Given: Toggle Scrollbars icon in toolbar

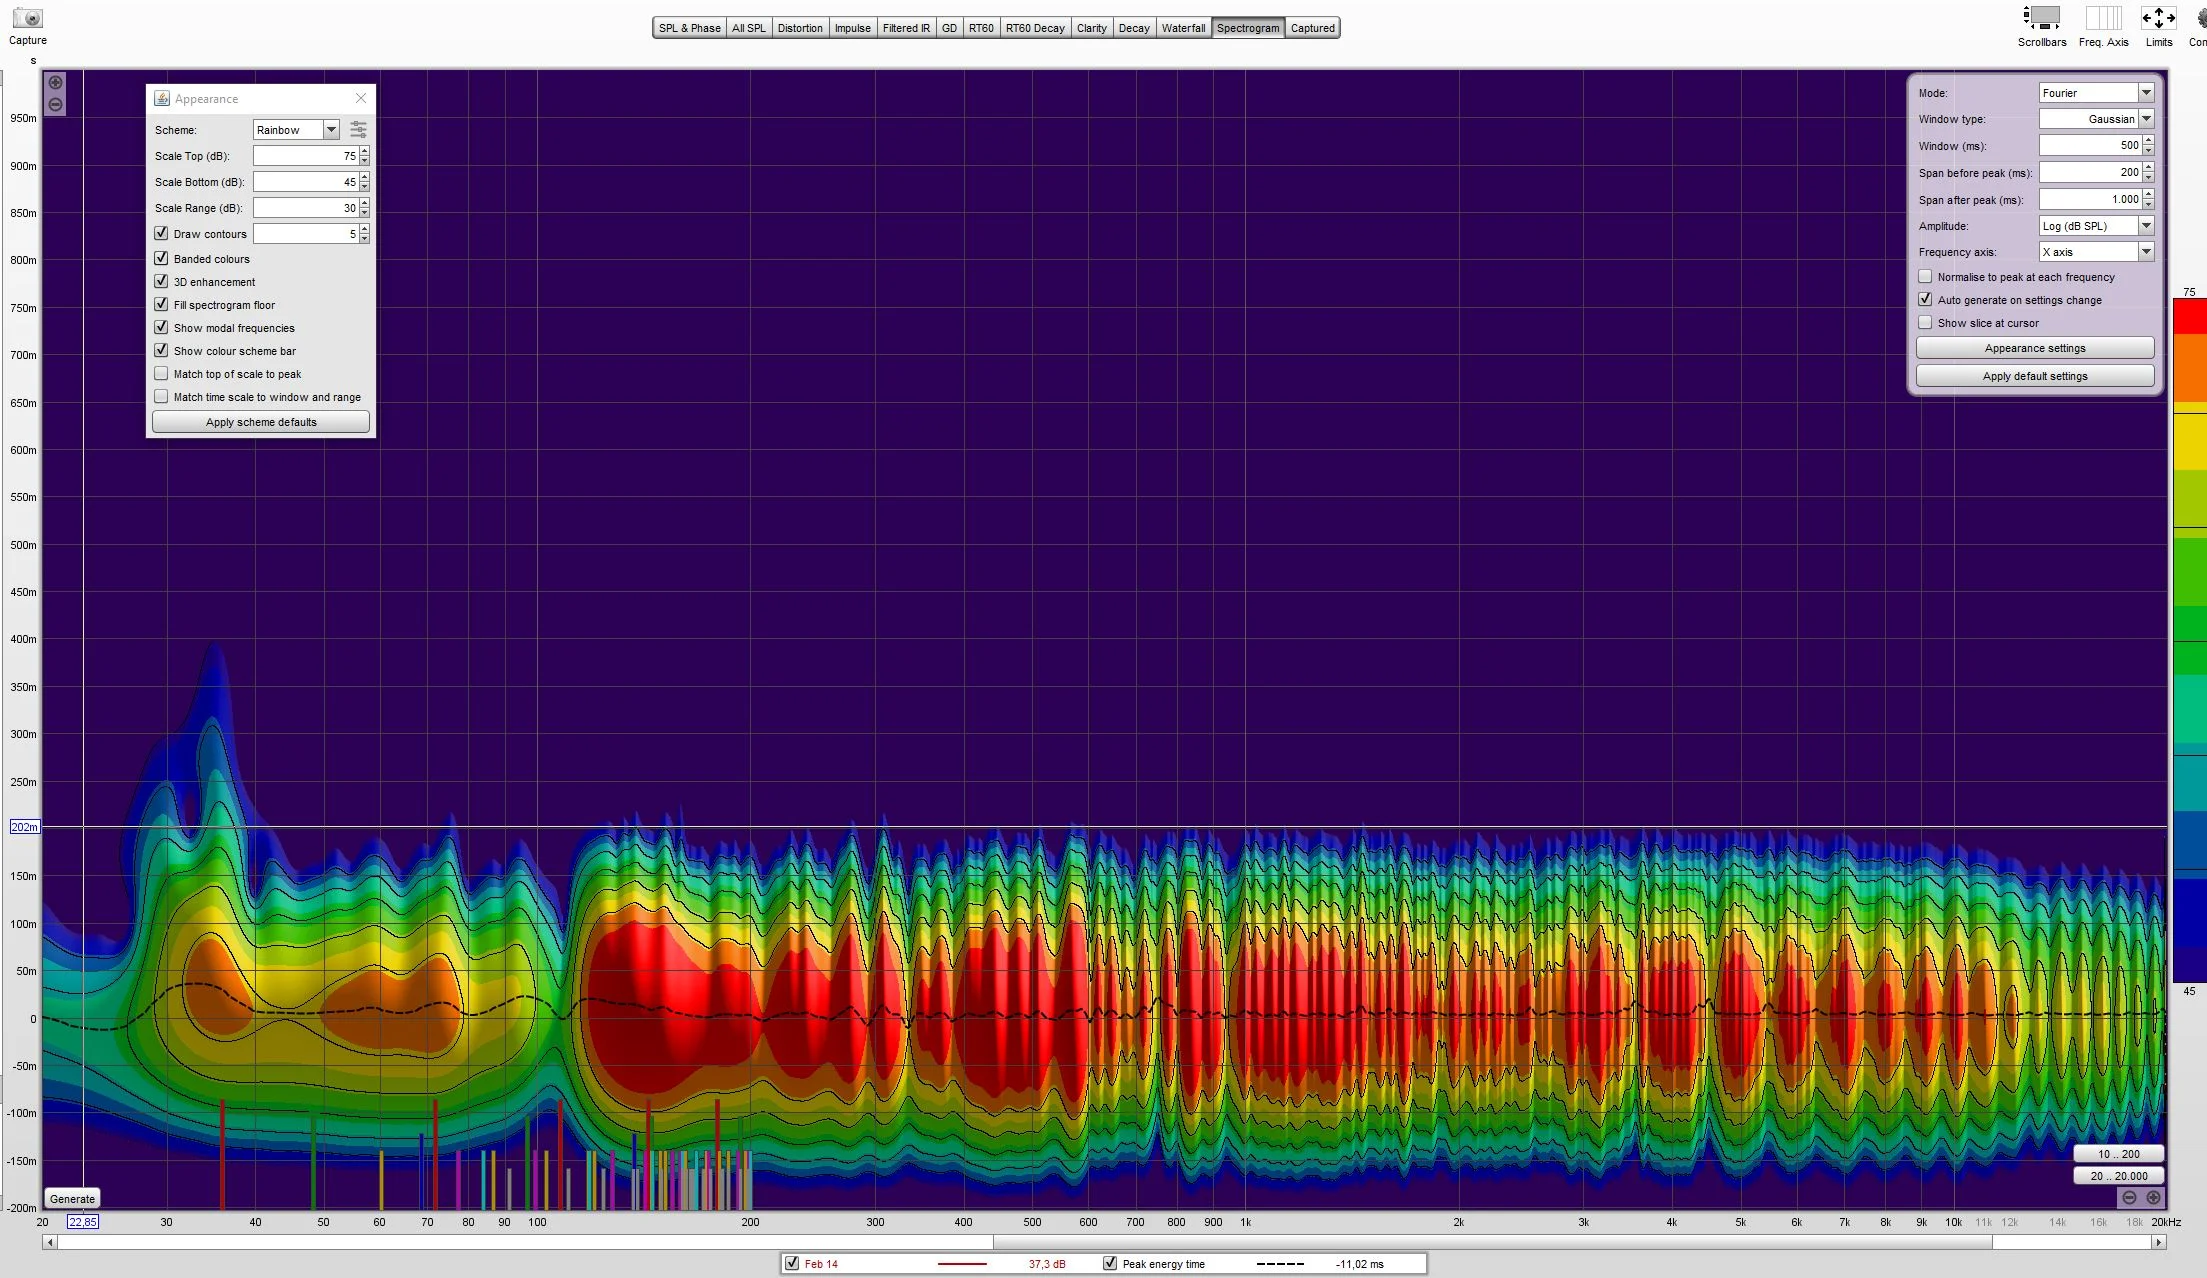Looking at the screenshot, I should [2041, 18].
